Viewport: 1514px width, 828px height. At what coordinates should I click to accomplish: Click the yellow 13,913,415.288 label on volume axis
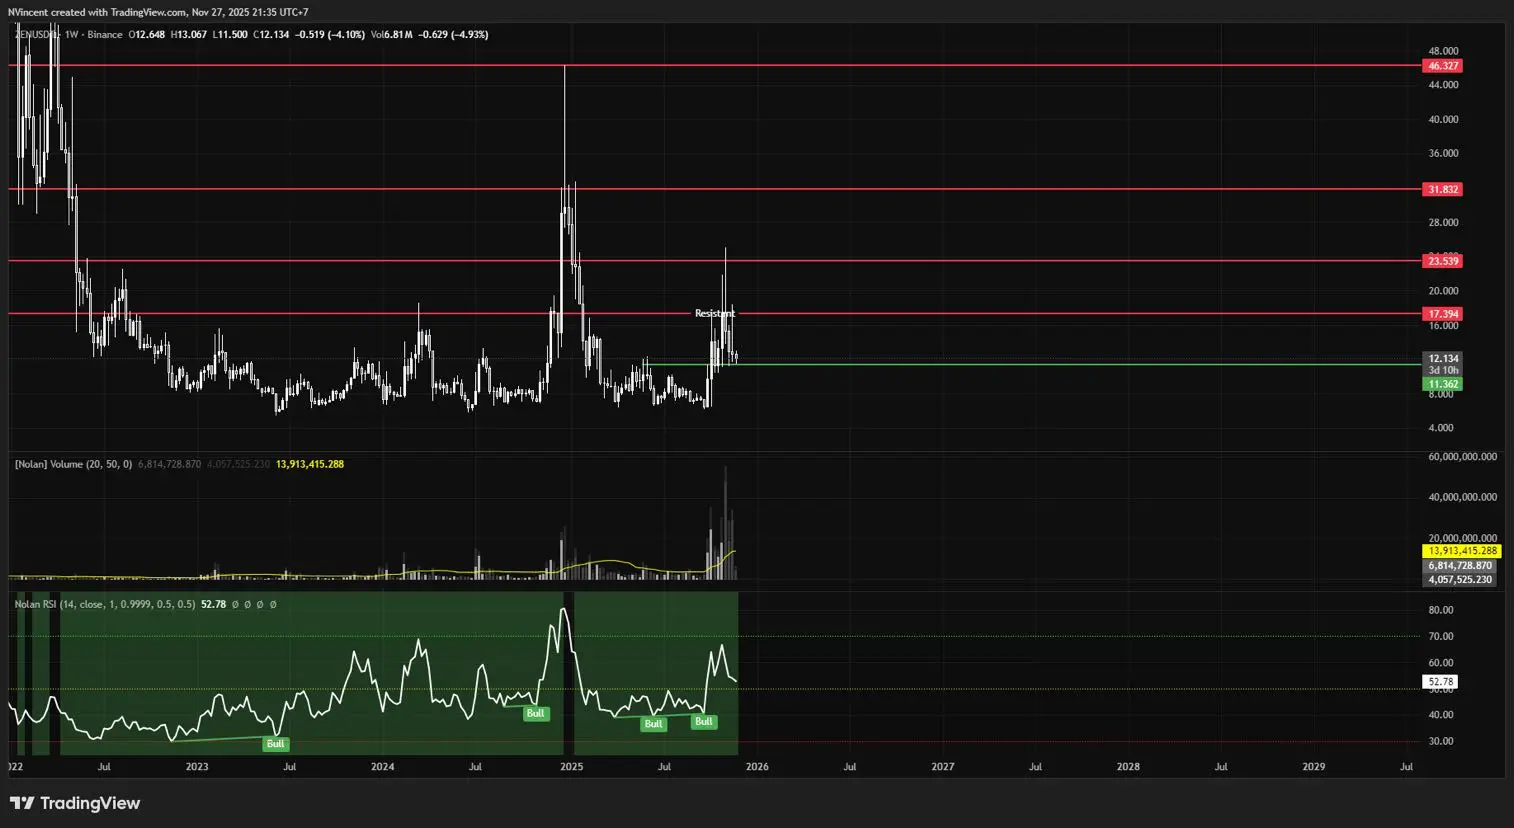click(1462, 551)
